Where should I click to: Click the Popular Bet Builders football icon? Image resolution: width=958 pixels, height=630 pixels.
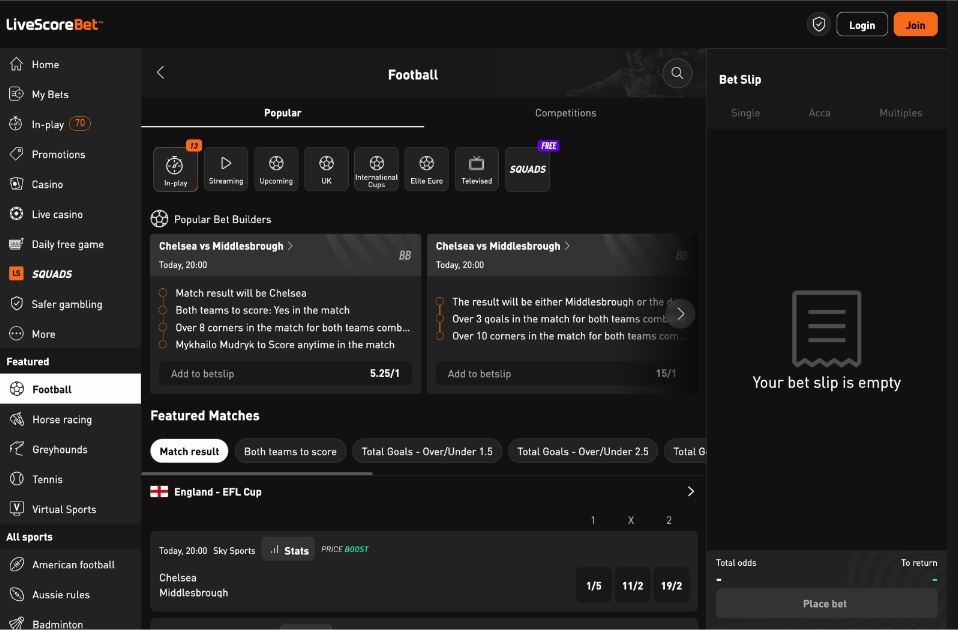159,219
